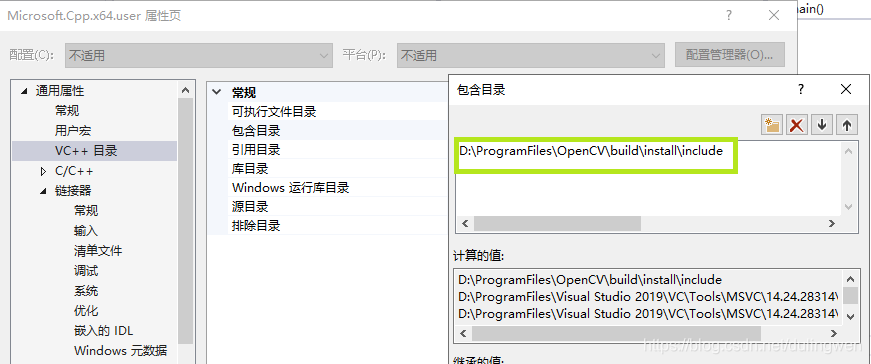Select 输入 linker item
Viewport: 871px width, 364px height.
click(x=86, y=231)
